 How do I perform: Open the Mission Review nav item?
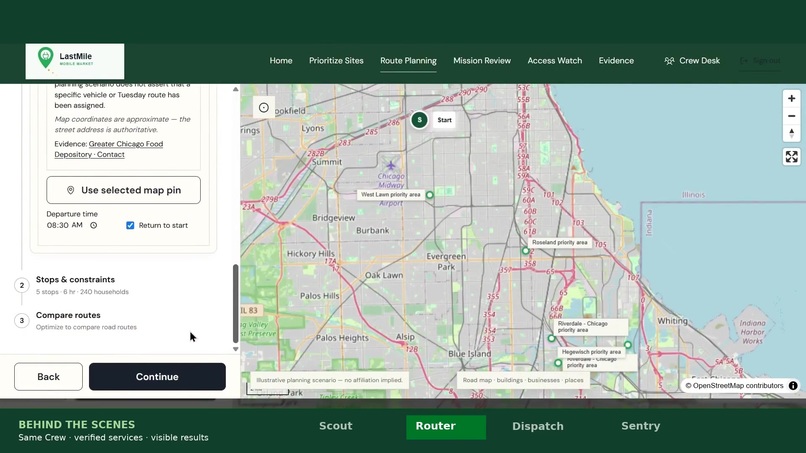[482, 61]
